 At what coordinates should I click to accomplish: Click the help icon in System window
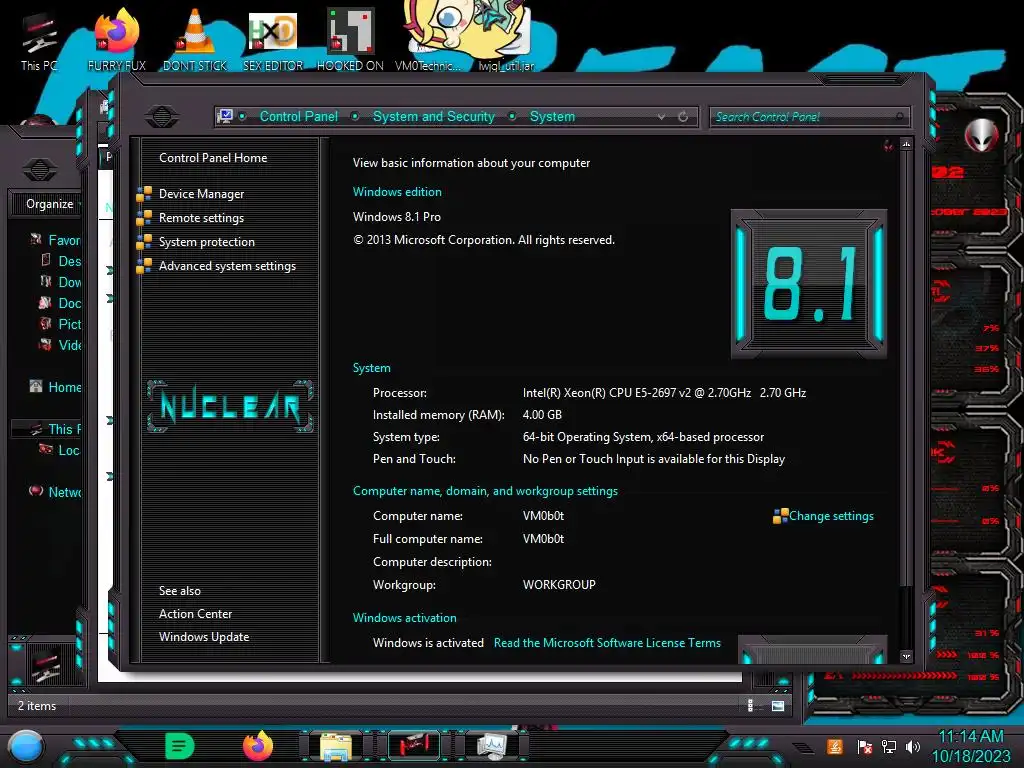(888, 145)
